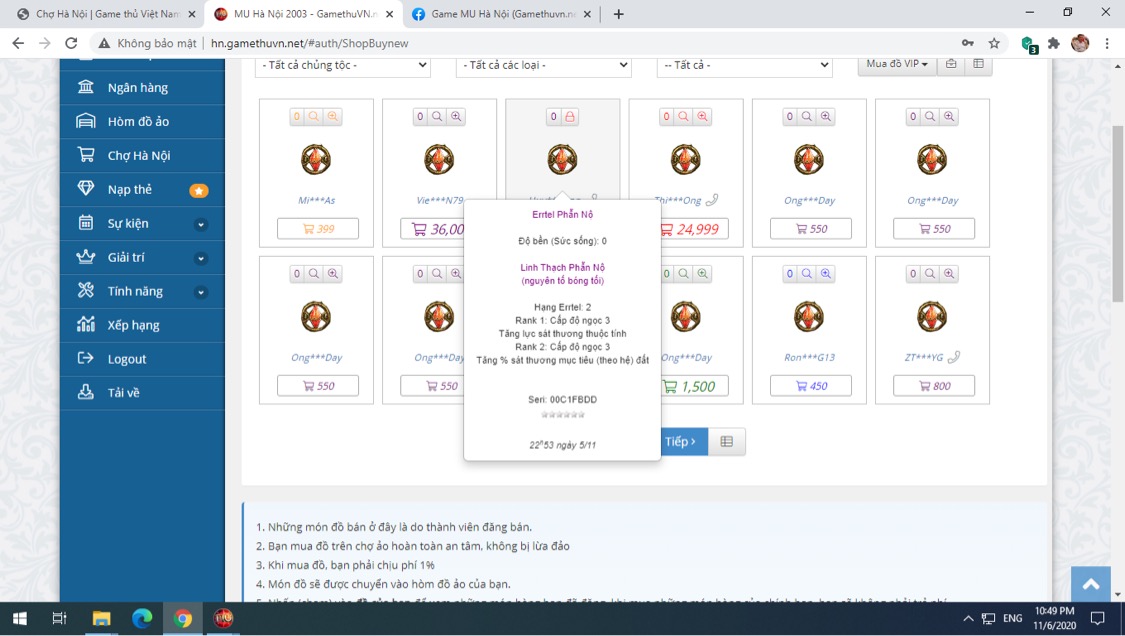Click the table view icon beside Tiếp

(727, 442)
